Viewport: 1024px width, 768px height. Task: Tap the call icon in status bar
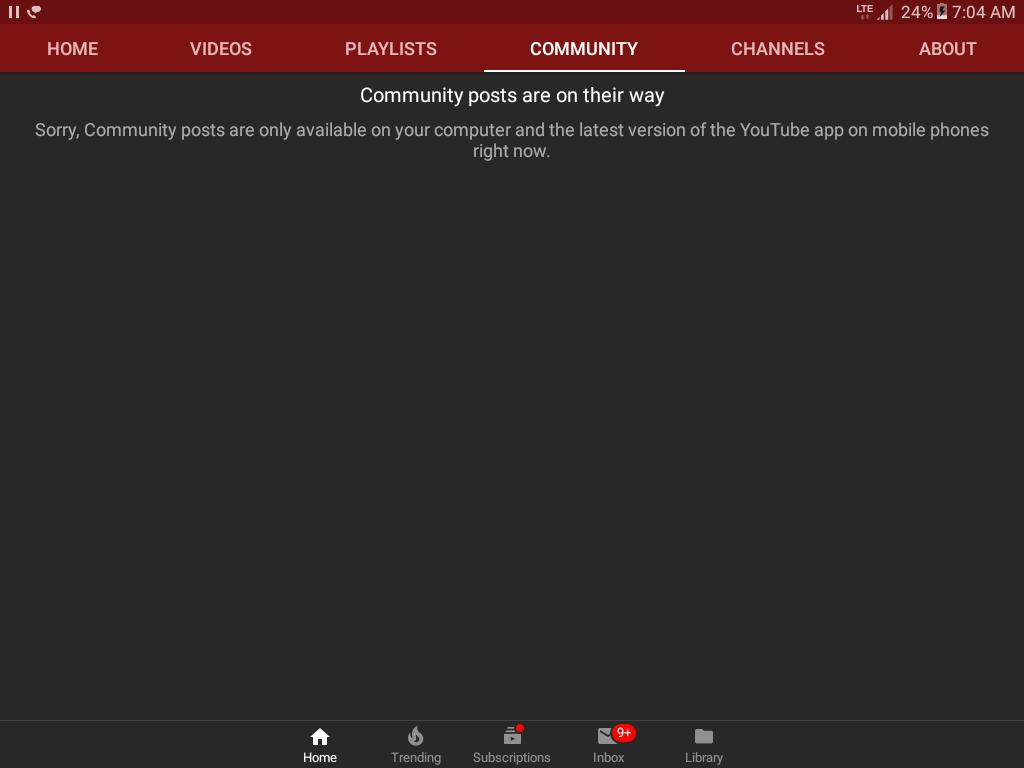34,12
